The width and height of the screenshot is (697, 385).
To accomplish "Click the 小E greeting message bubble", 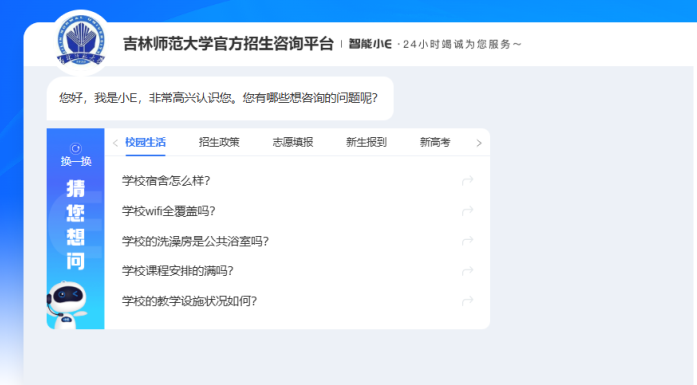I will click(220, 98).
